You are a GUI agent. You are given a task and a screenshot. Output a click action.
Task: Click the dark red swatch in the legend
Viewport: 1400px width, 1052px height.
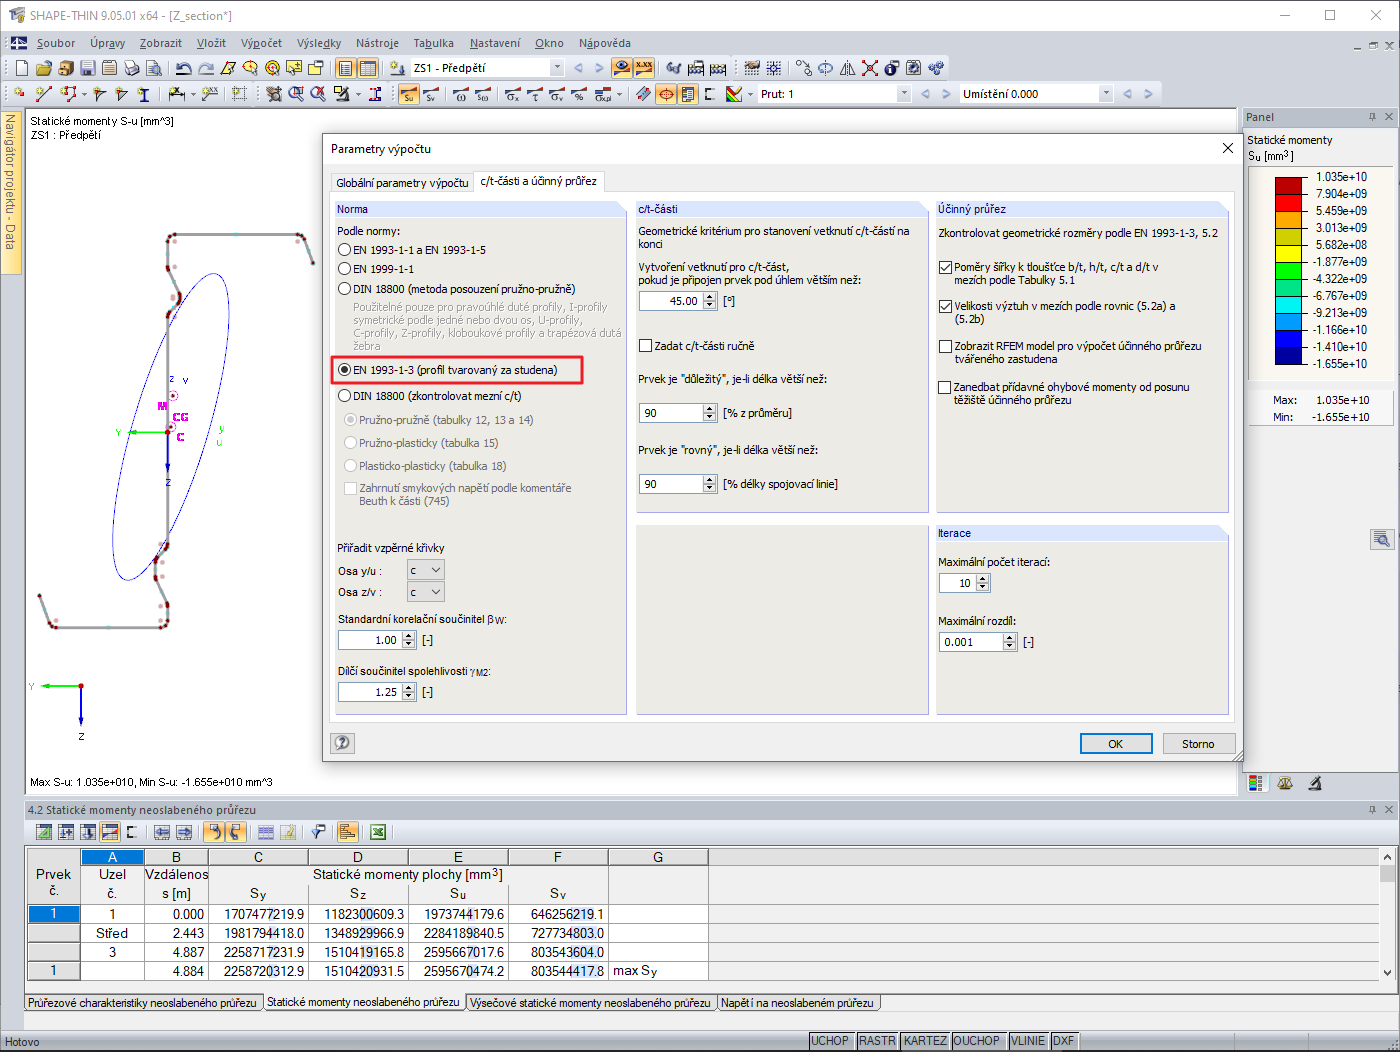tap(1289, 185)
